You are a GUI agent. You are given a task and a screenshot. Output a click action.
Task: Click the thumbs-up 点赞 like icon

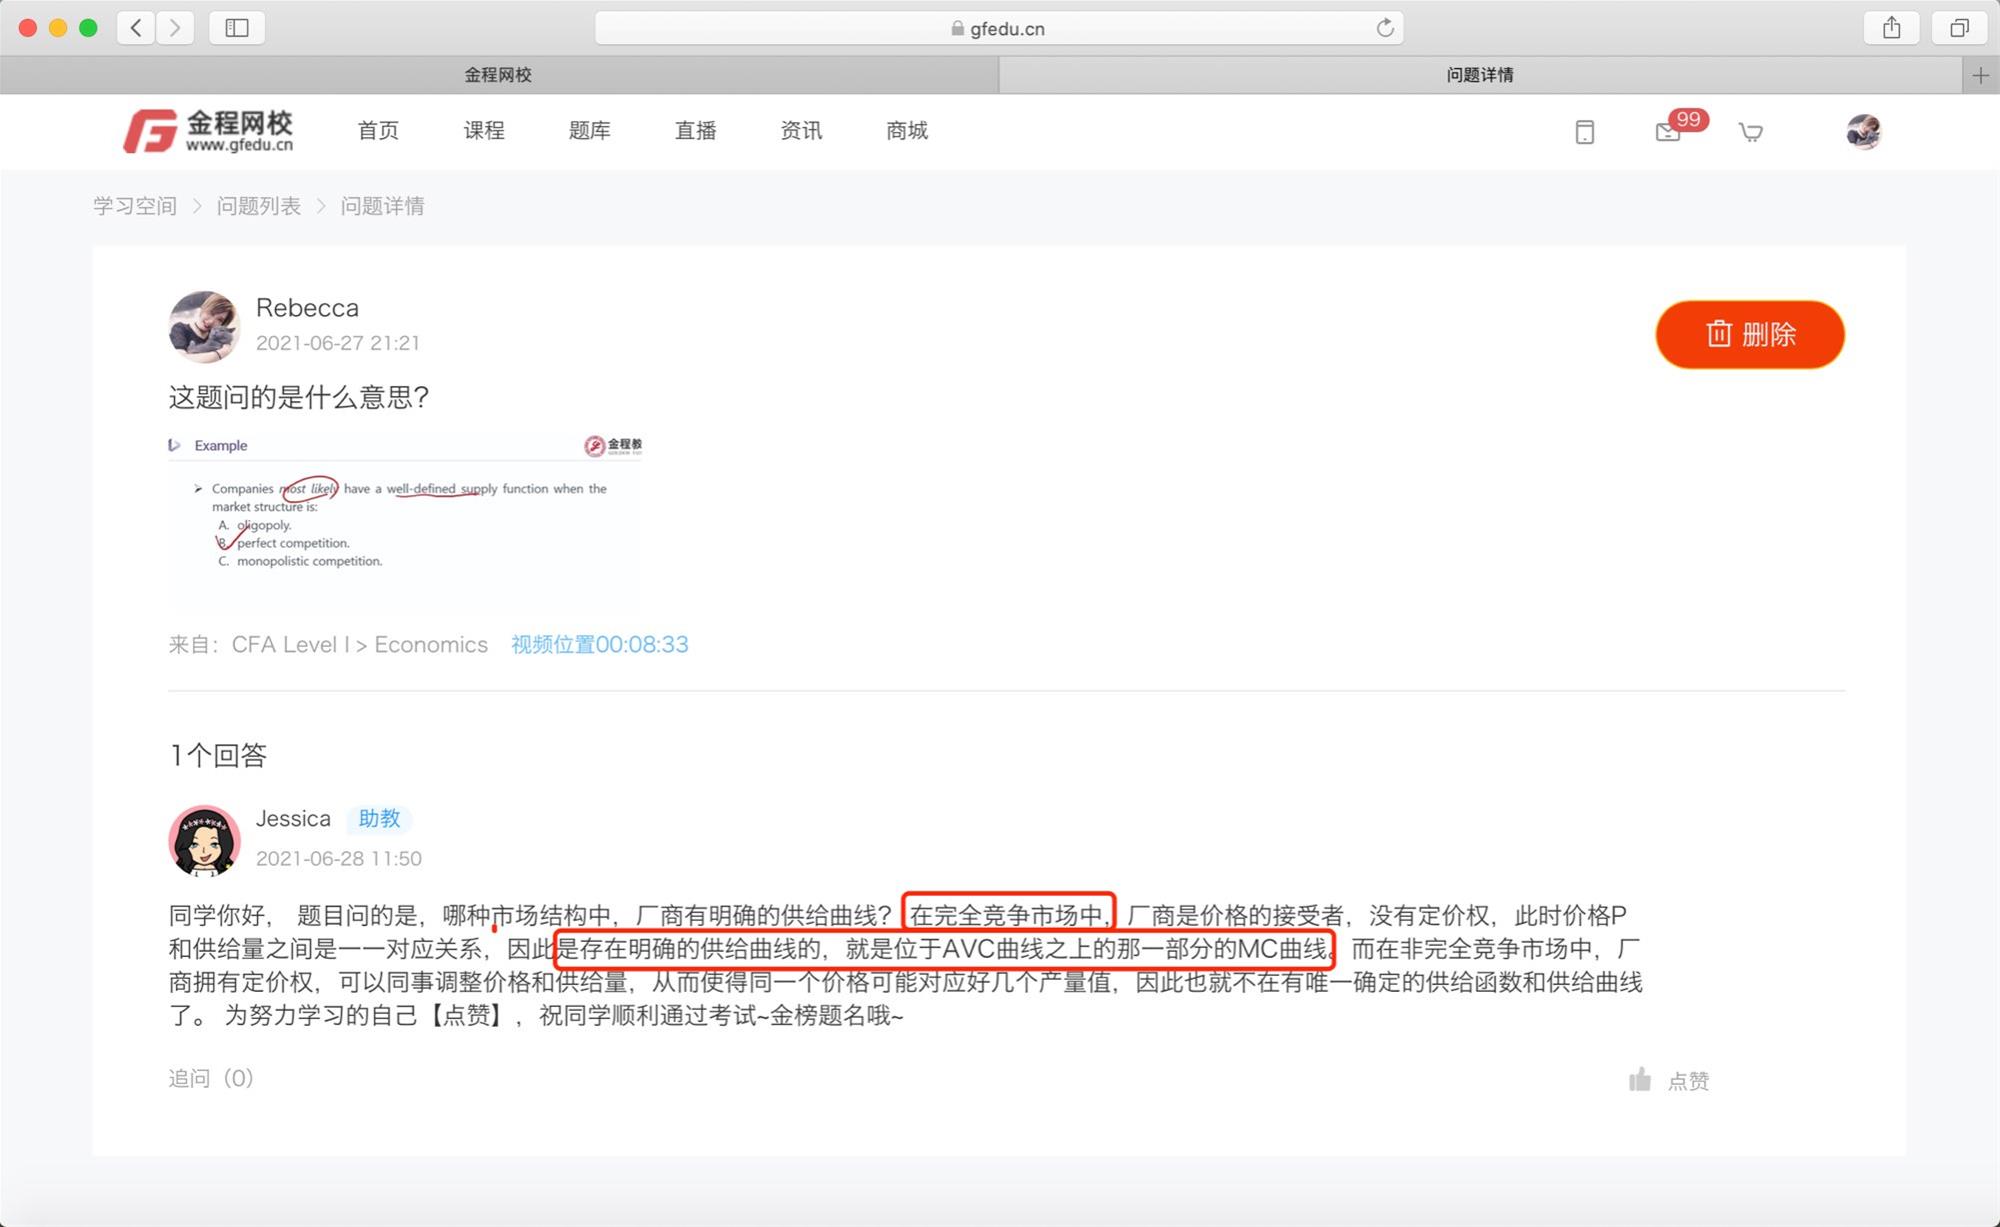(1640, 1079)
